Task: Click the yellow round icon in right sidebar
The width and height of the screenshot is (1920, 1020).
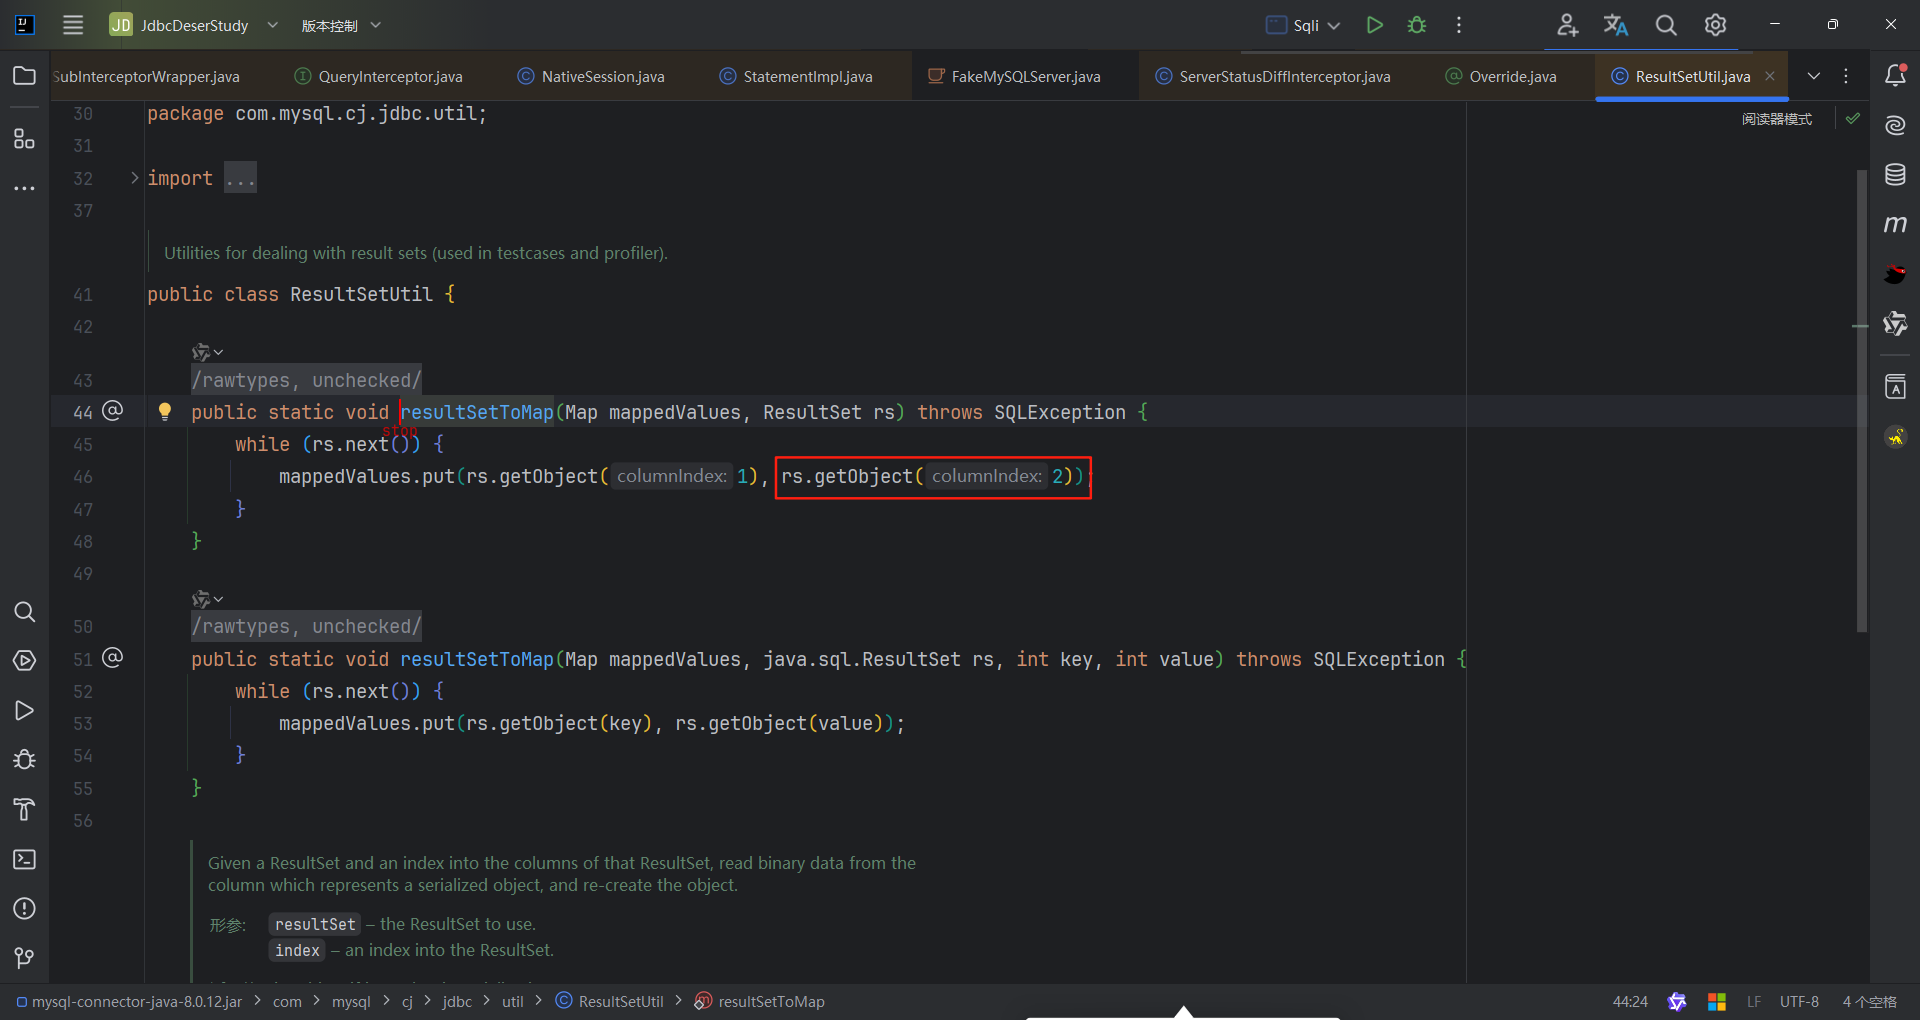Action: [1895, 437]
